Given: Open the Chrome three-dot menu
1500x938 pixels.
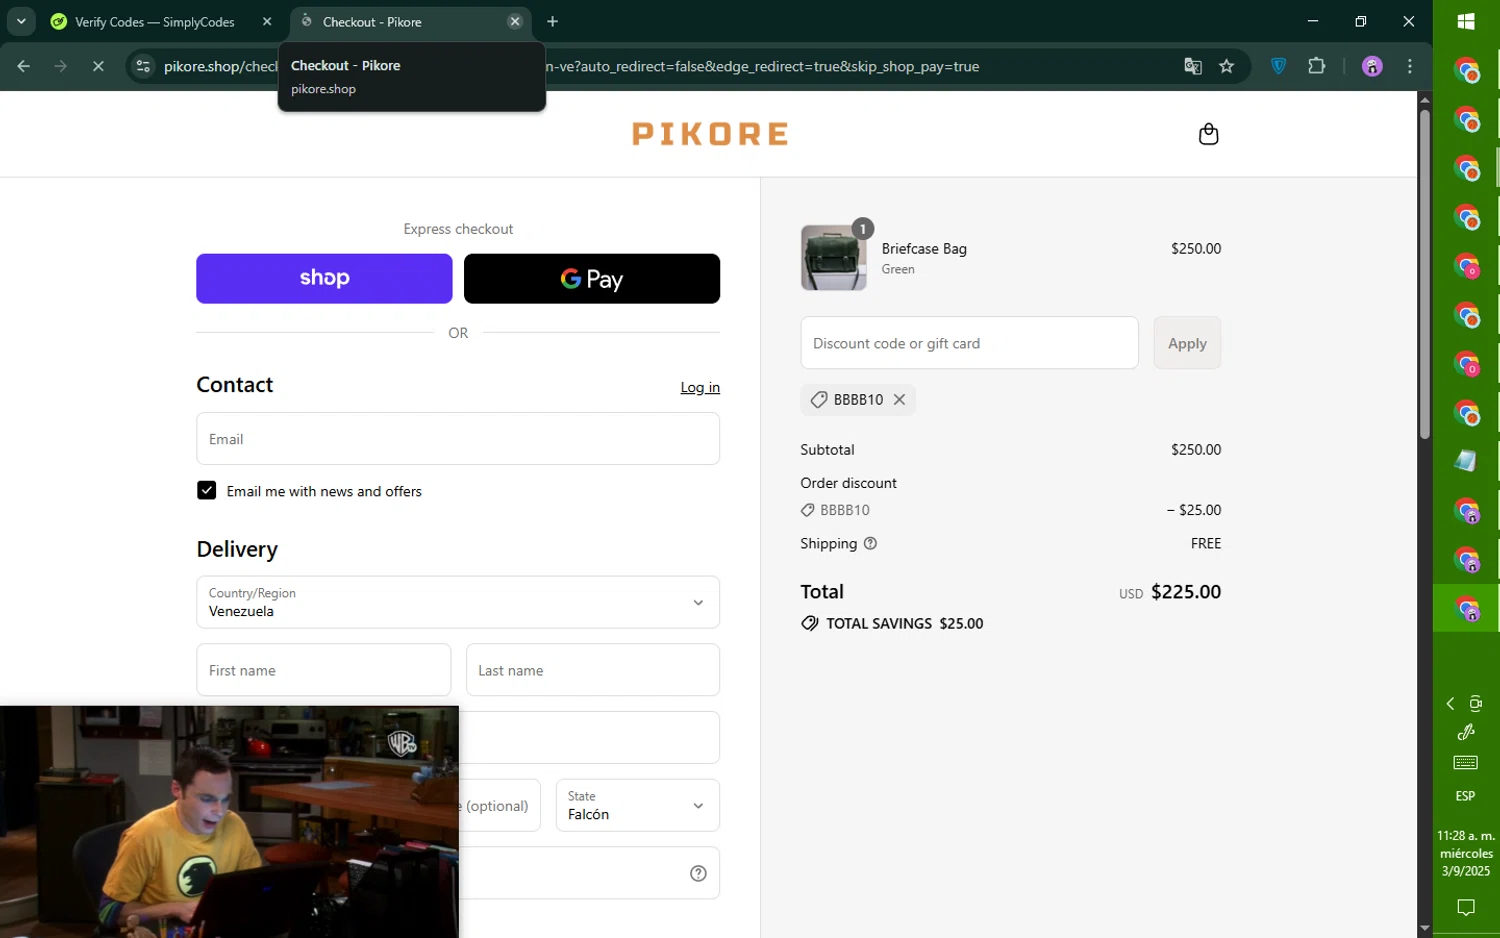Looking at the screenshot, I should point(1410,66).
